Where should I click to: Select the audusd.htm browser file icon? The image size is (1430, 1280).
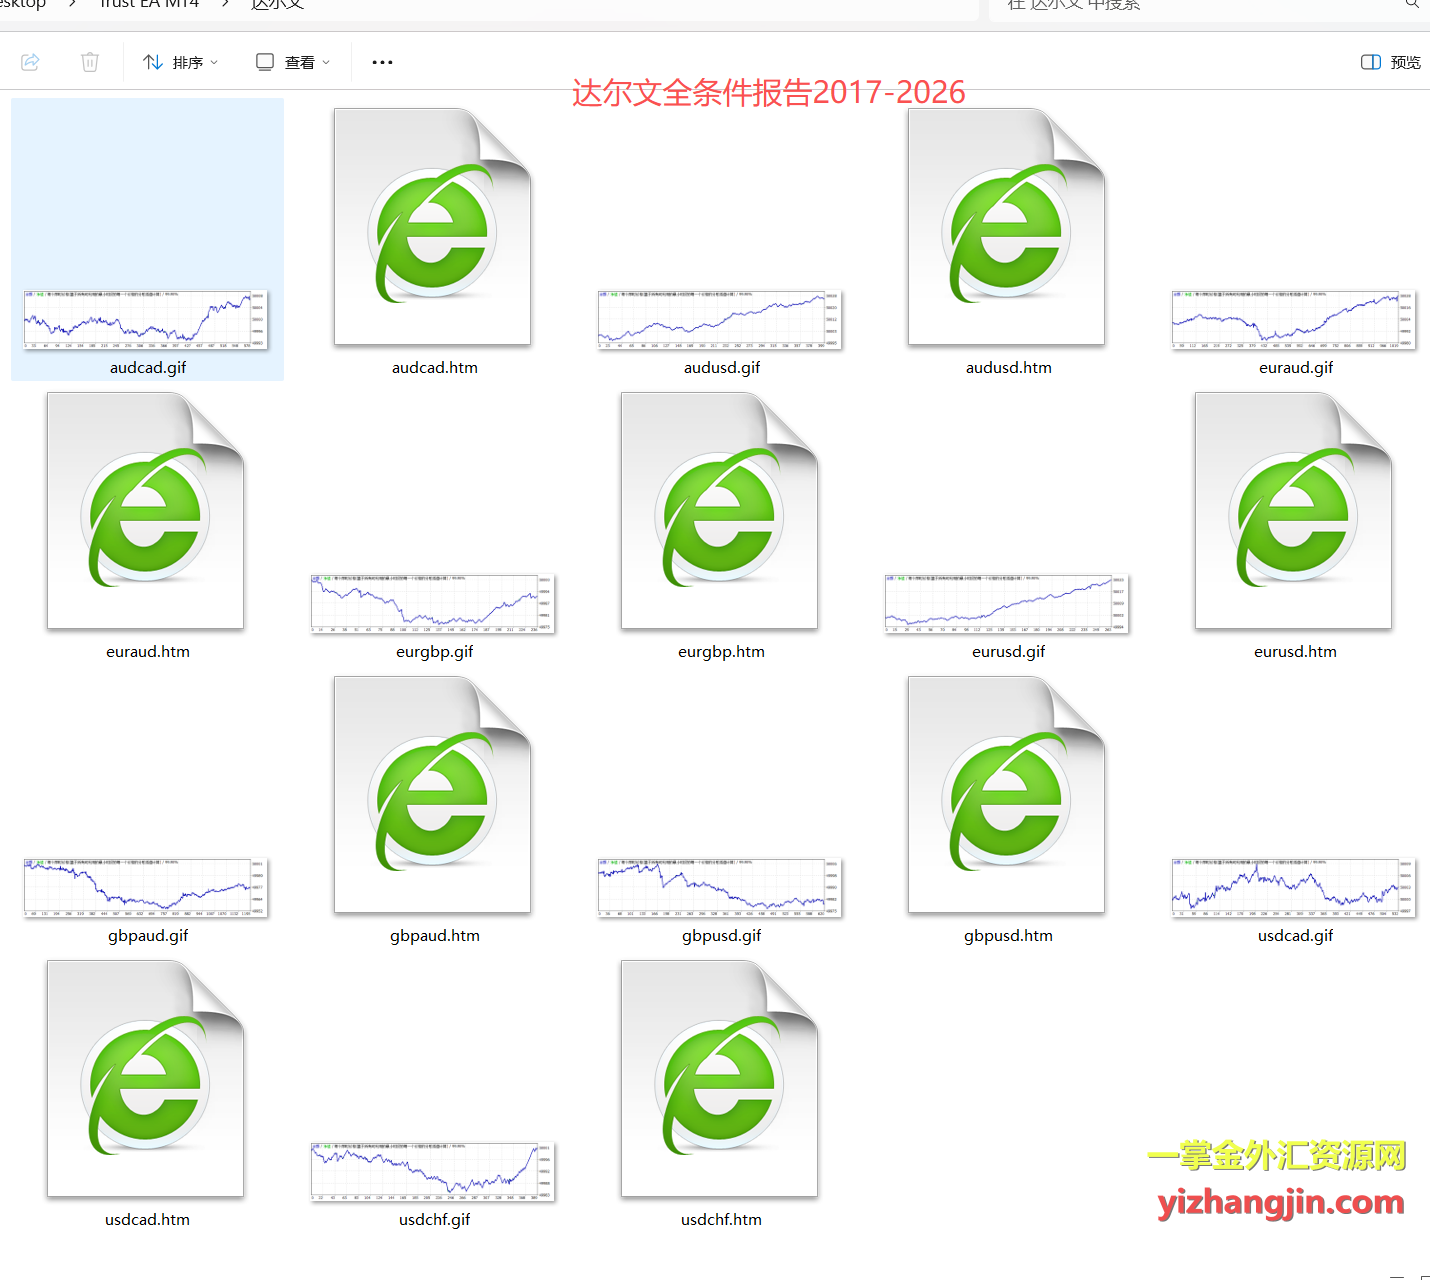pos(1007,228)
